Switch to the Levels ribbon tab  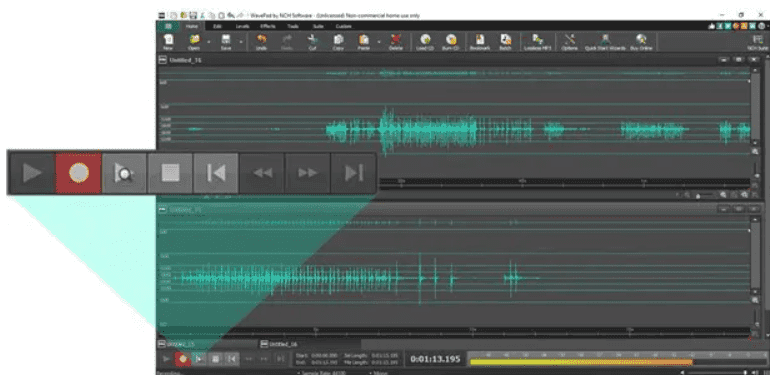point(242,26)
